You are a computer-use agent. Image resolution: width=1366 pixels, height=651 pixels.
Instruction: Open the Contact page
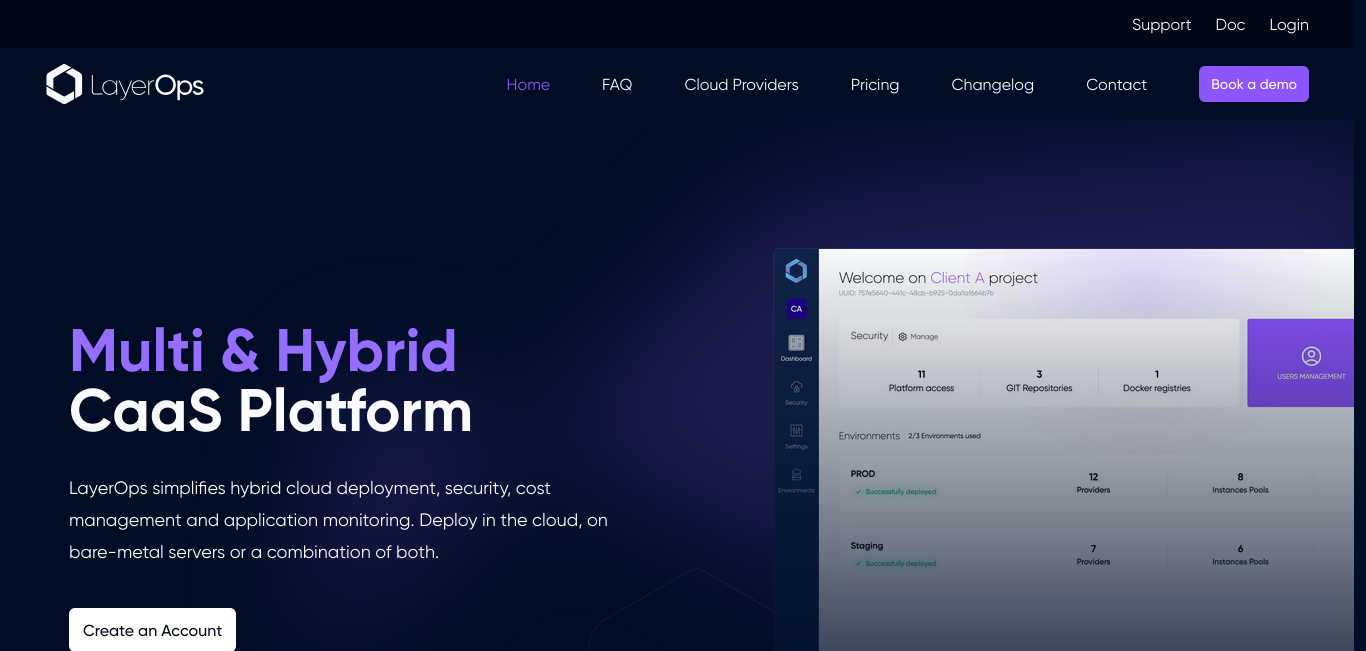point(1116,85)
